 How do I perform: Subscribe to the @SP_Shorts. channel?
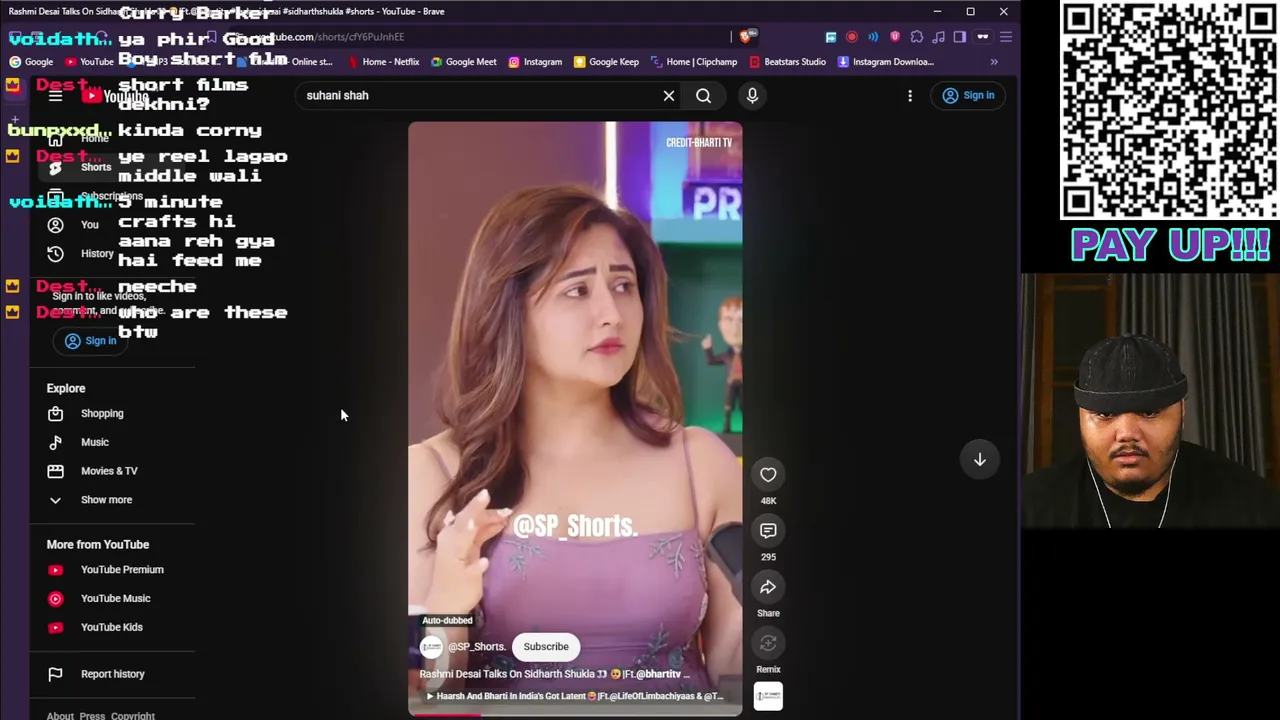546,646
